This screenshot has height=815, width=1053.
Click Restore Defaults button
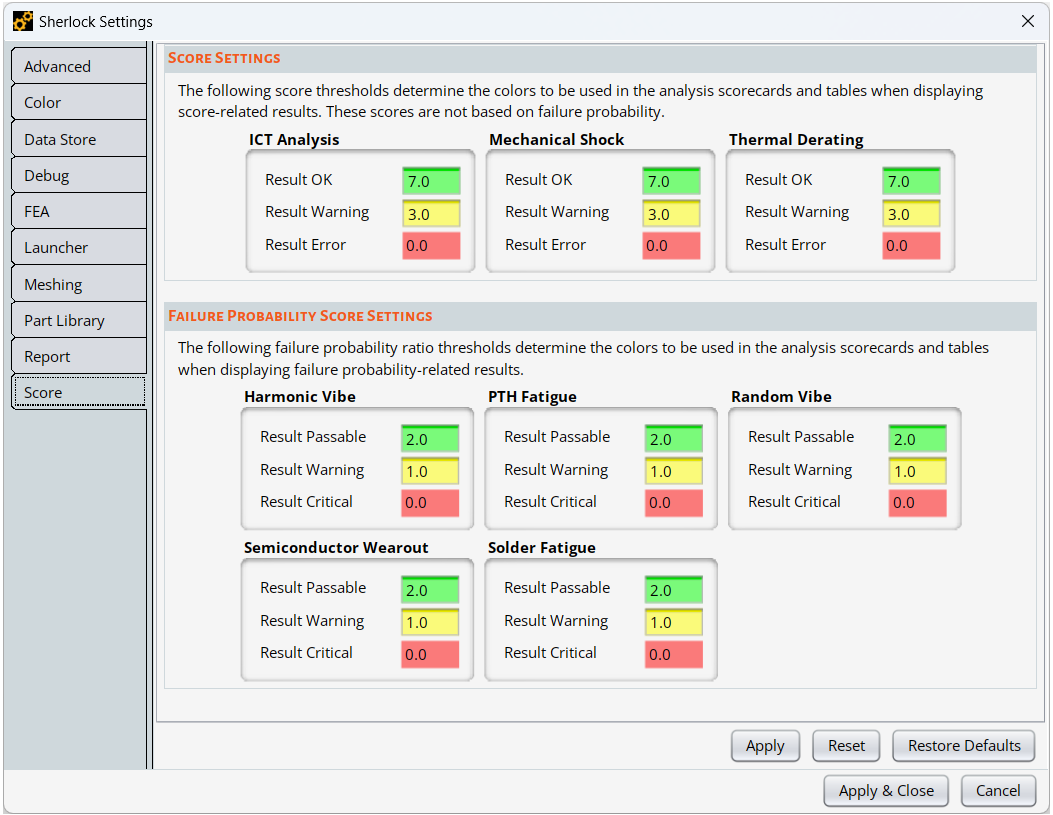coord(964,746)
